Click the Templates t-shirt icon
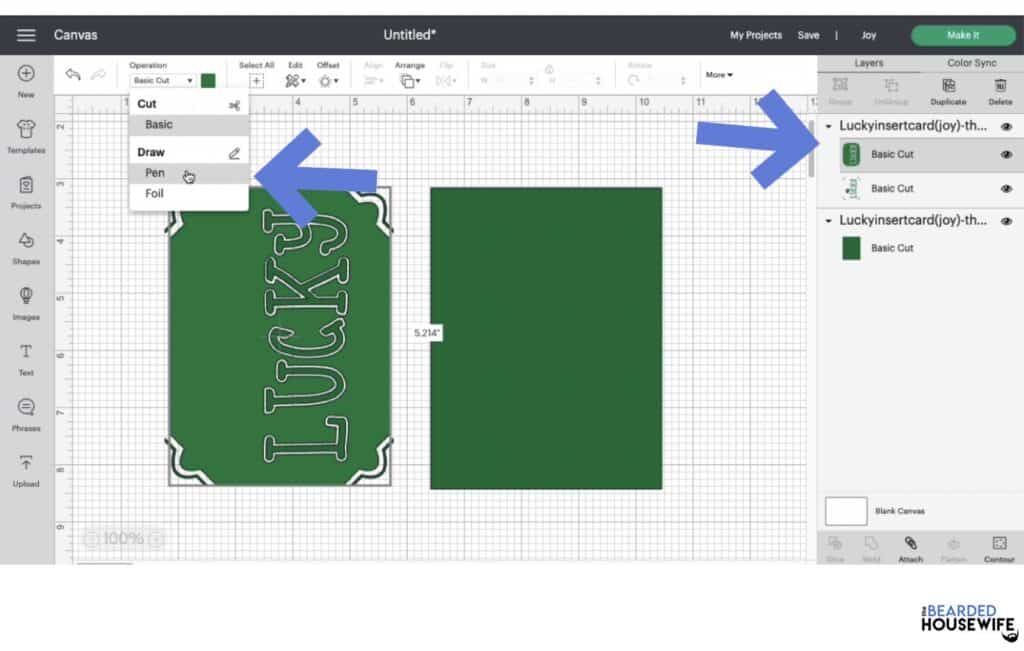Image resolution: width=1024 pixels, height=651 pixels. [26, 130]
